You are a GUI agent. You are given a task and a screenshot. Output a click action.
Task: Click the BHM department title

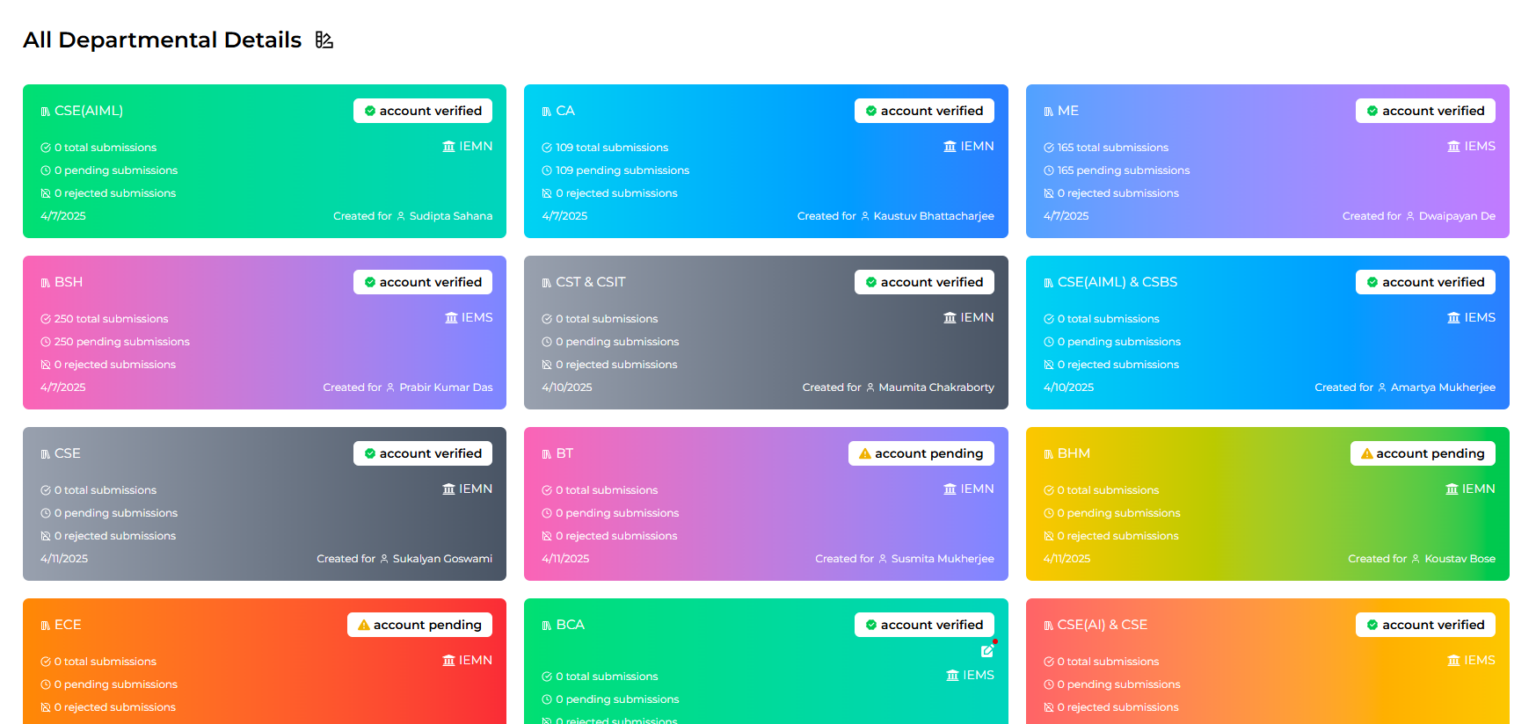point(1074,453)
